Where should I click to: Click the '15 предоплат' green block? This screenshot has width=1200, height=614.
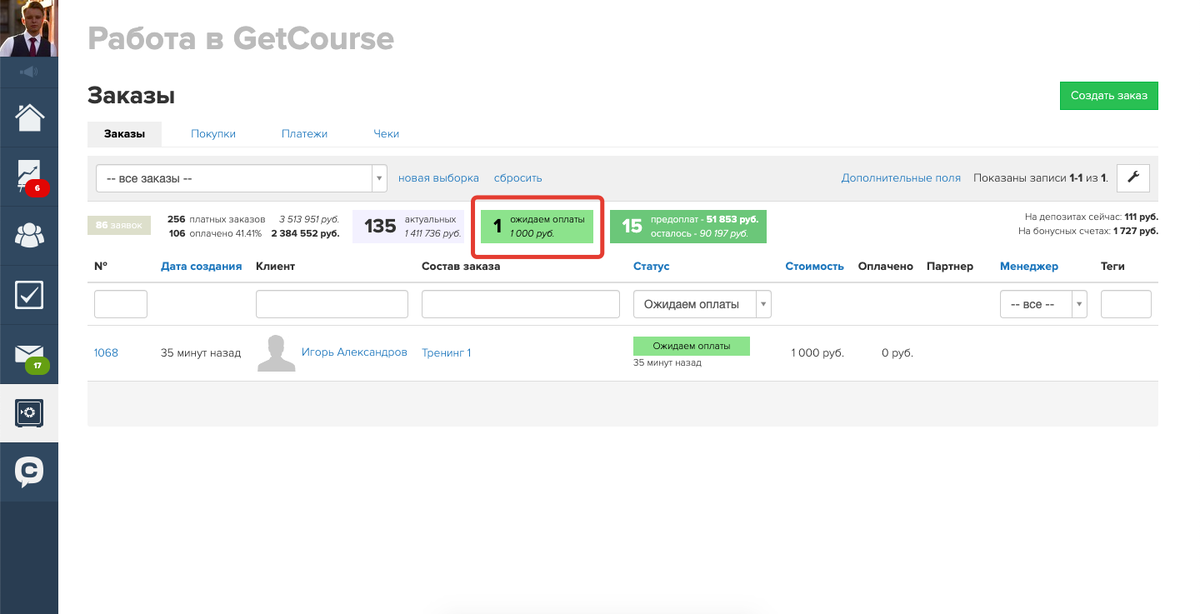click(688, 226)
